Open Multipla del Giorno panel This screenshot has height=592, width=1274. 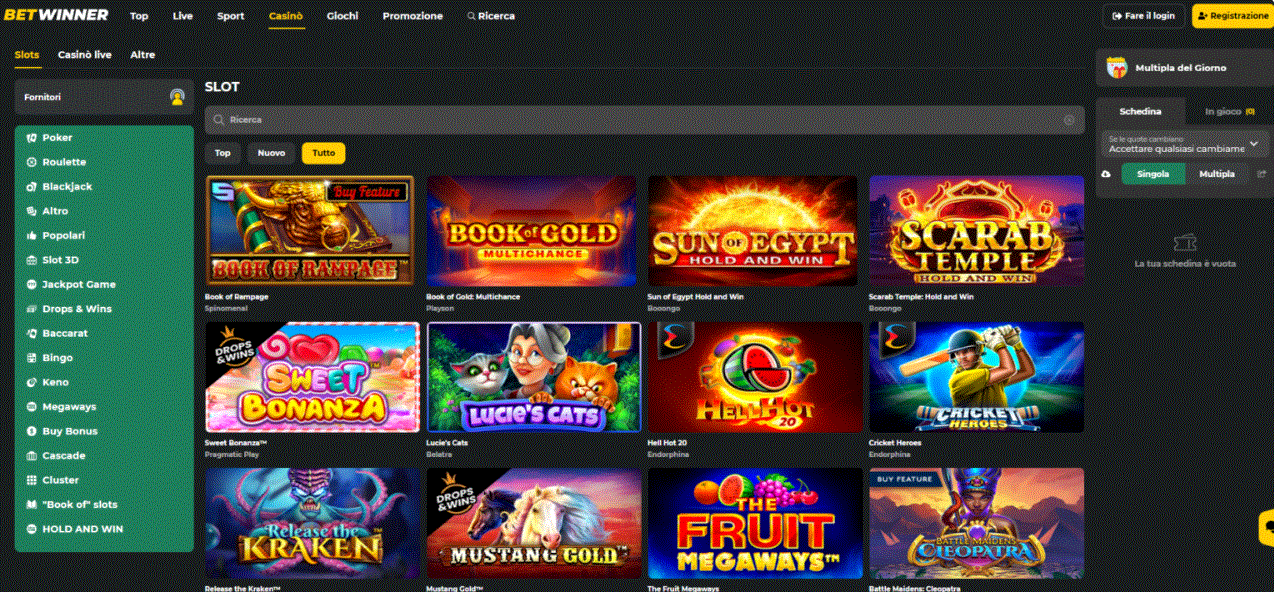point(1185,68)
